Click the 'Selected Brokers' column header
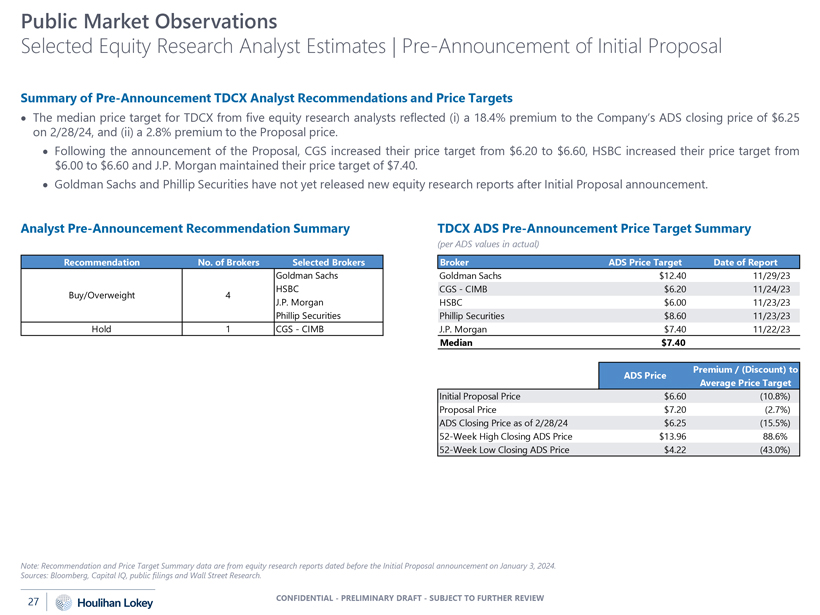The width and height of the screenshot is (820, 615). click(x=328, y=263)
